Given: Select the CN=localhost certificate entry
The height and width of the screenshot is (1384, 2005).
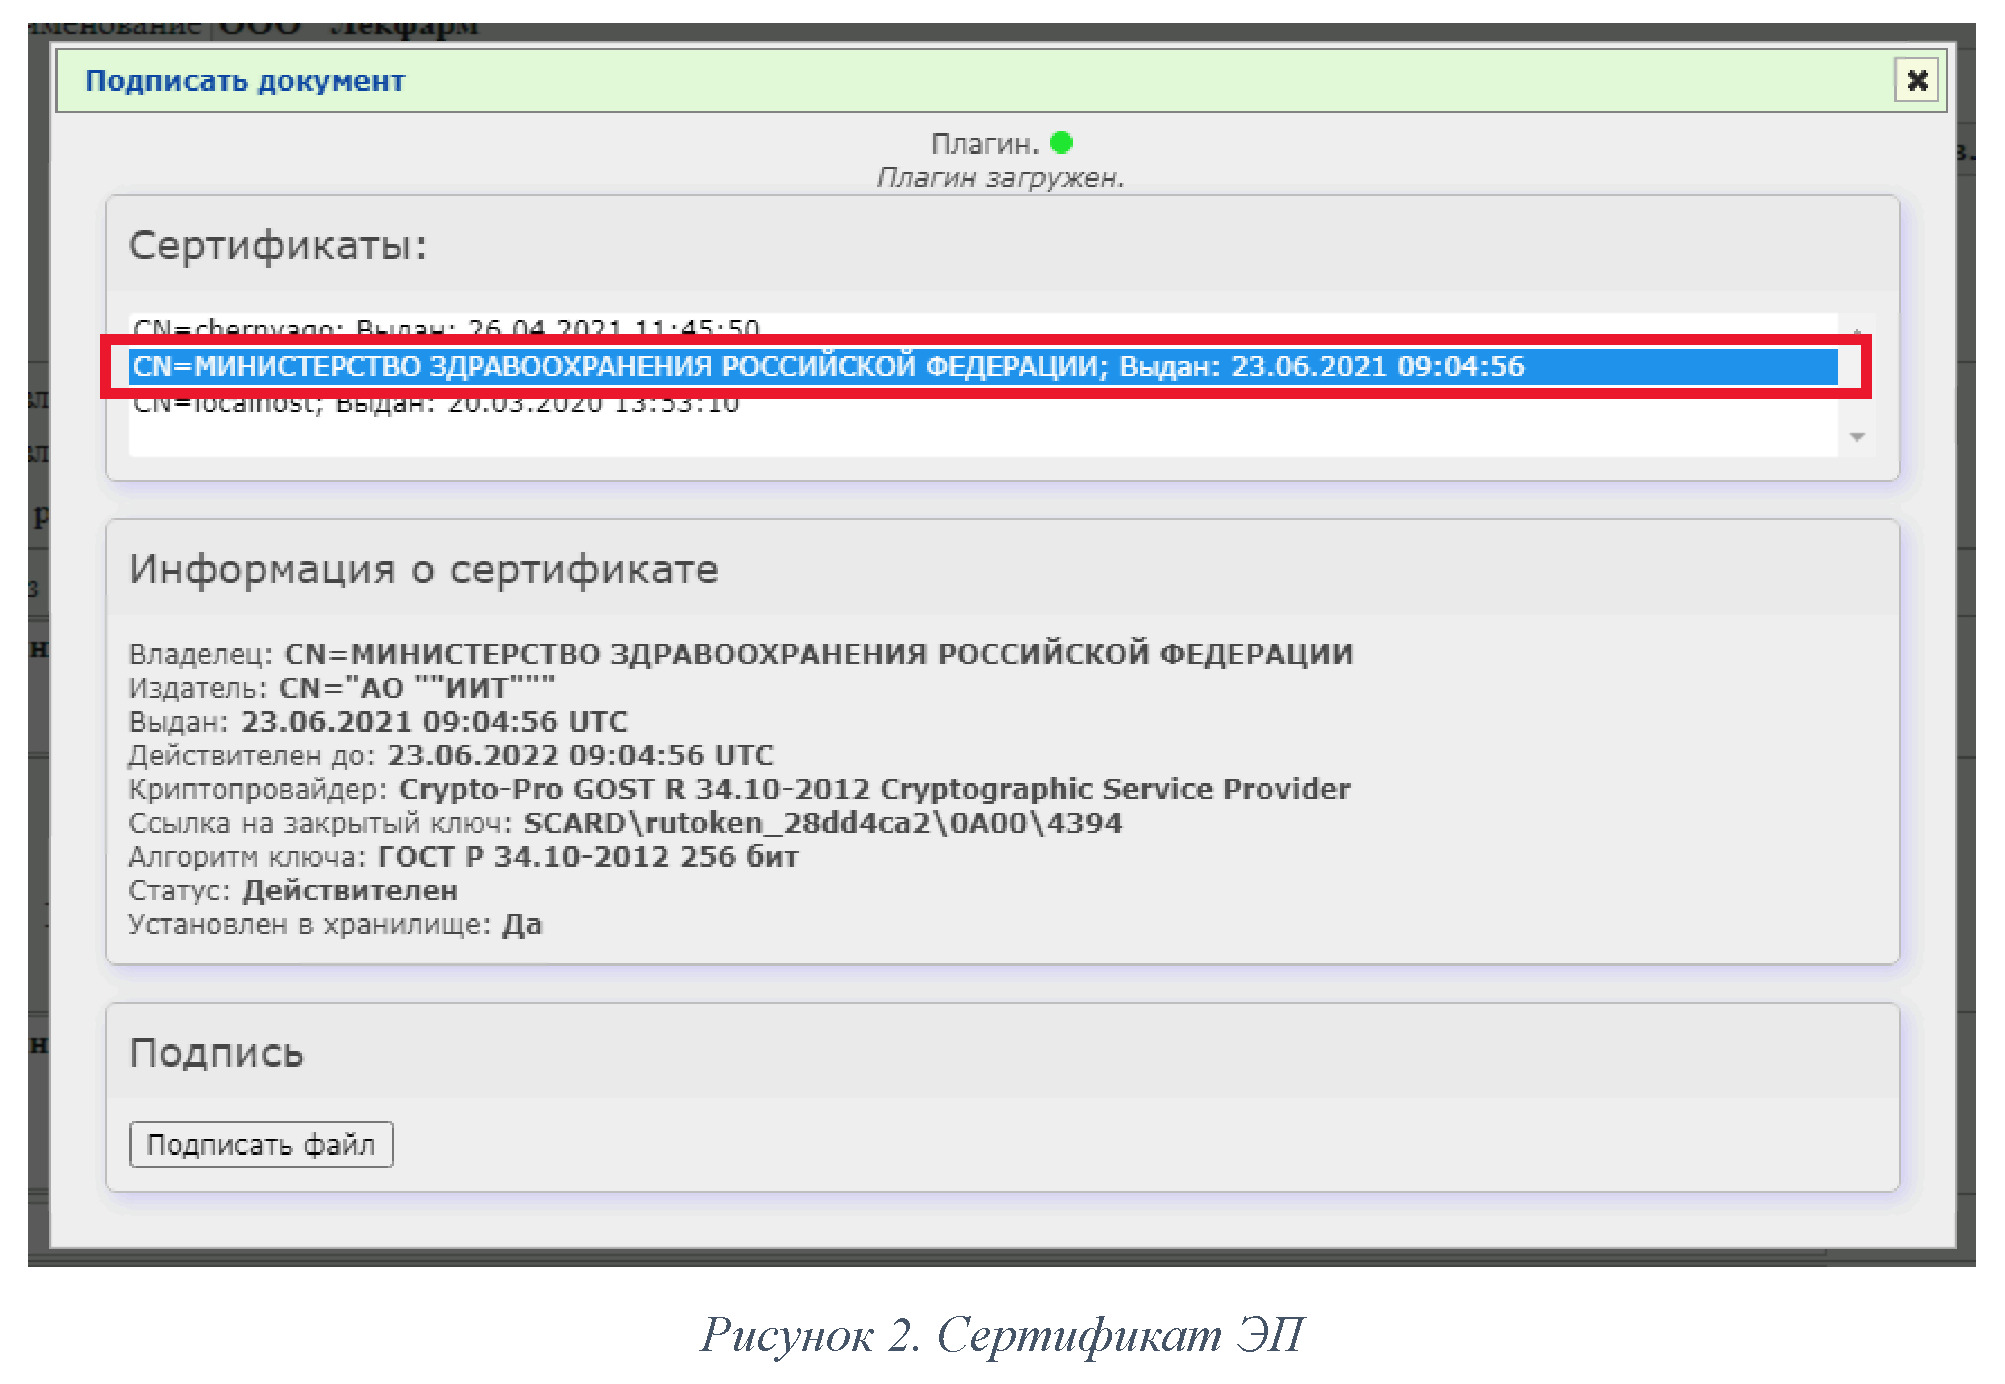Looking at the screenshot, I should (x=436, y=406).
